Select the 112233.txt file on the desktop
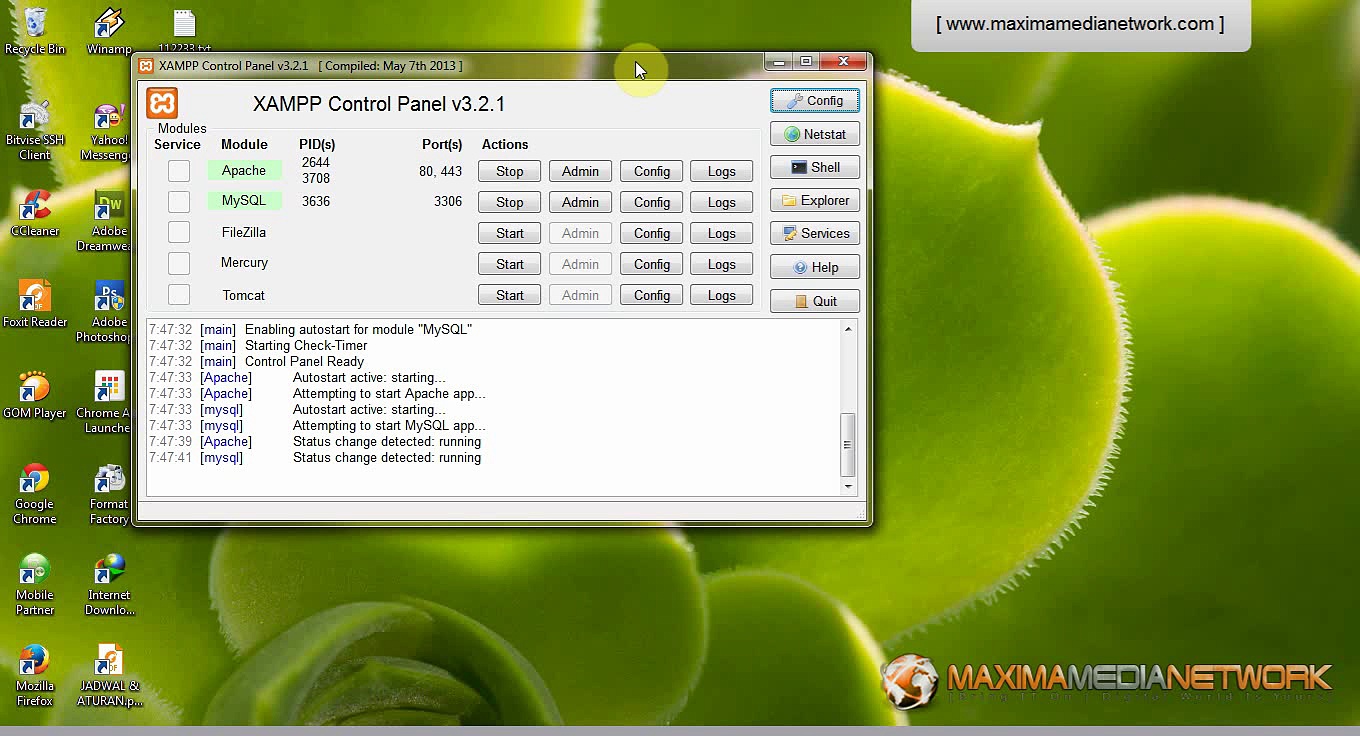 click(184, 30)
